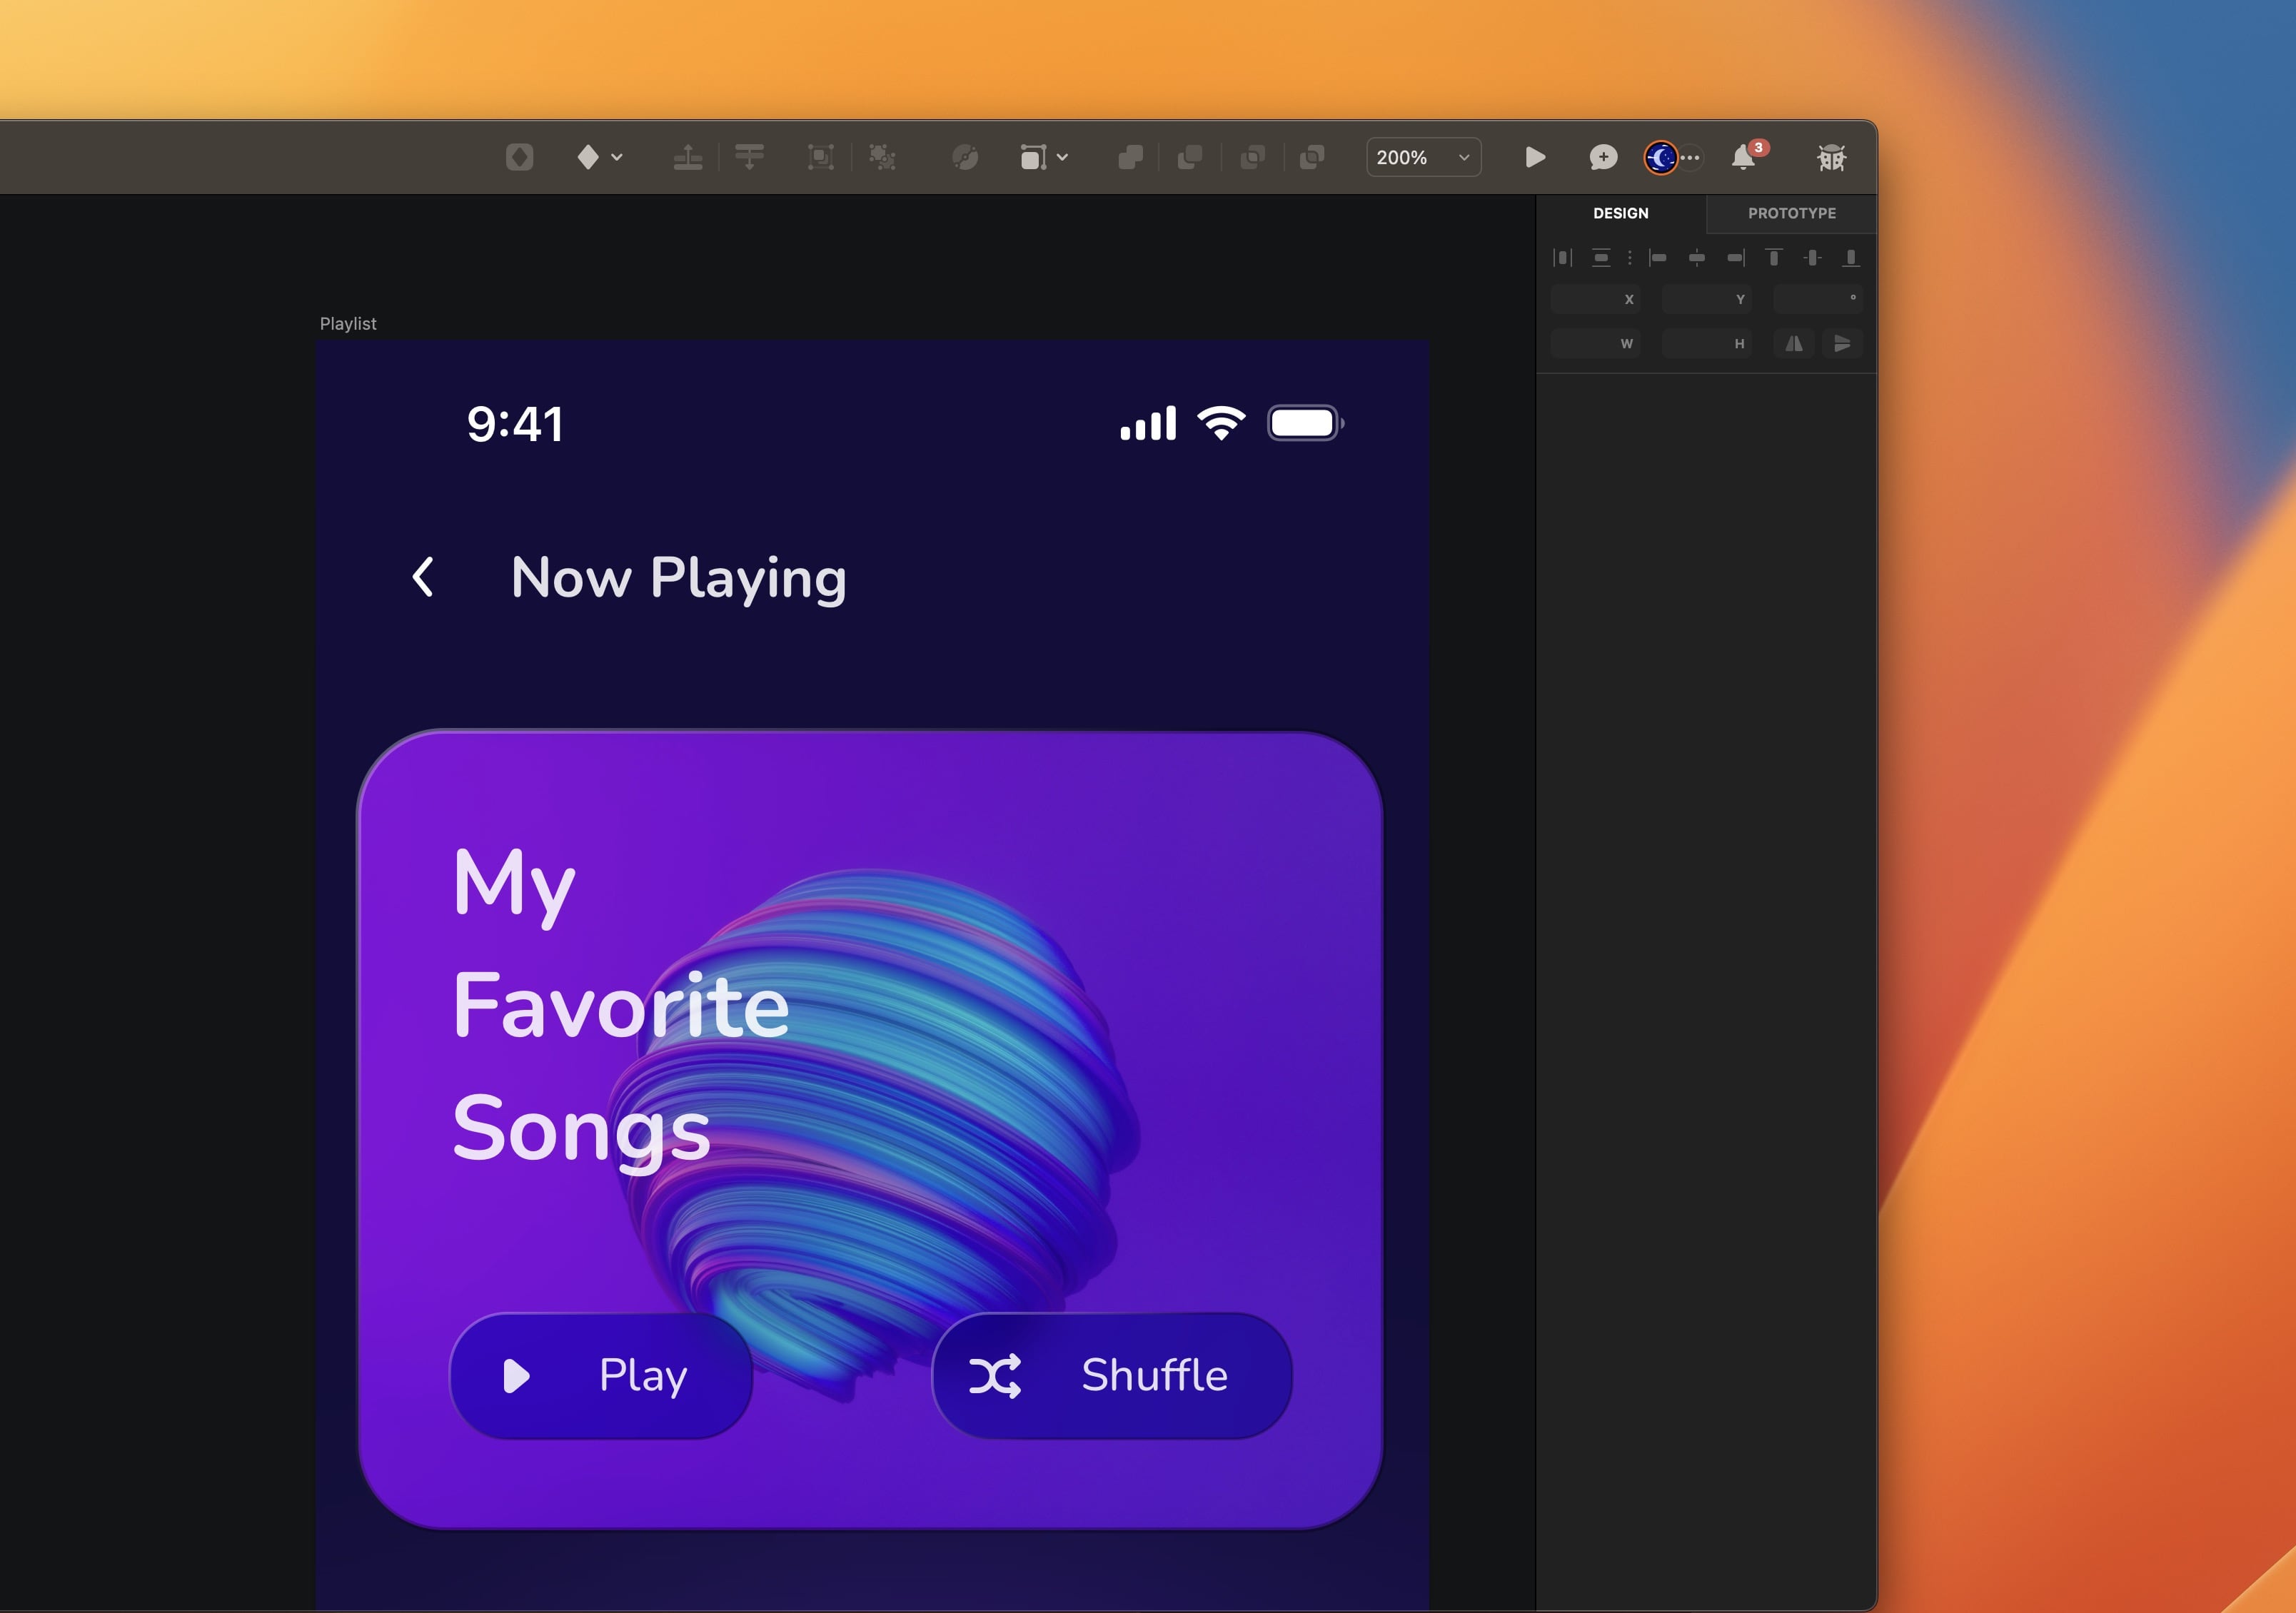Image resolution: width=2296 pixels, height=1613 pixels.
Task: Click the X position input field
Action: point(1596,299)
